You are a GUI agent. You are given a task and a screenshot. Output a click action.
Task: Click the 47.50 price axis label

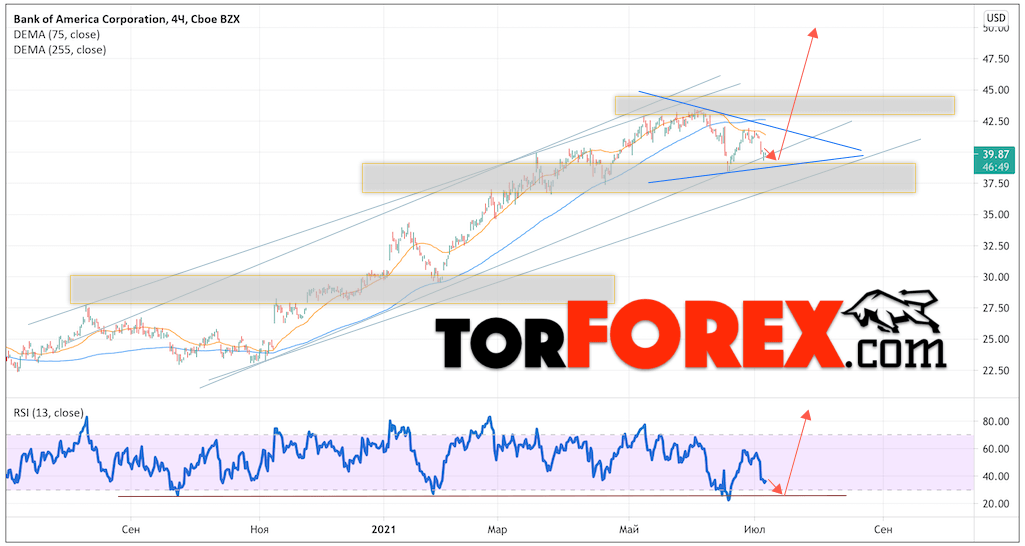tap(996, 59)
